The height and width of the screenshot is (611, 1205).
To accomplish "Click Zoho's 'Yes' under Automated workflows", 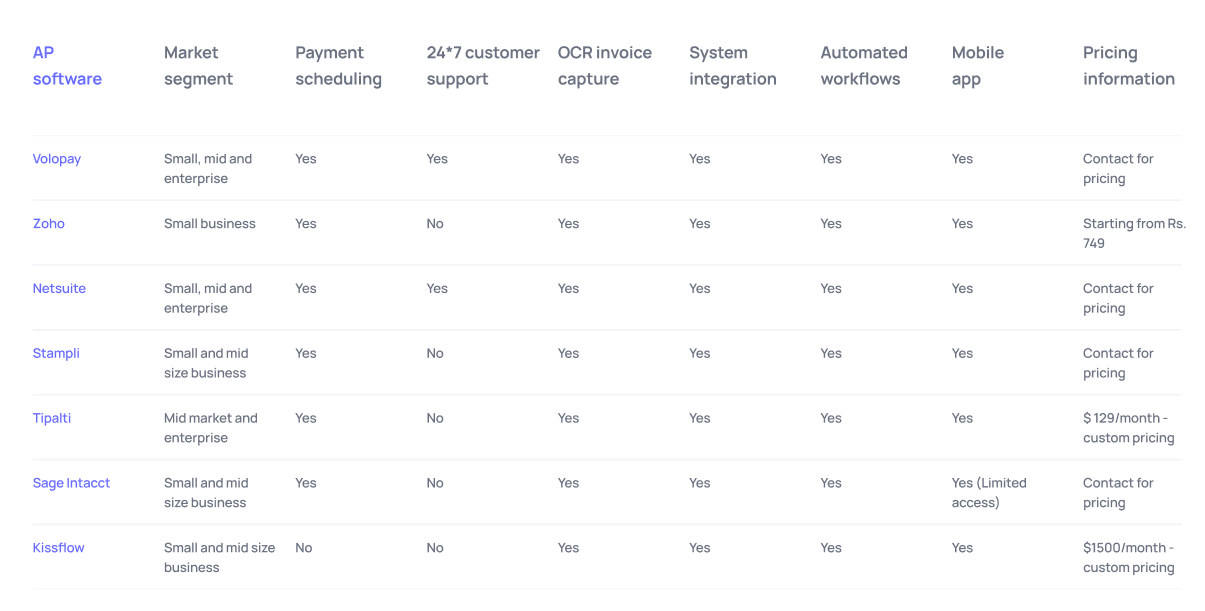I will pos(831,224).
